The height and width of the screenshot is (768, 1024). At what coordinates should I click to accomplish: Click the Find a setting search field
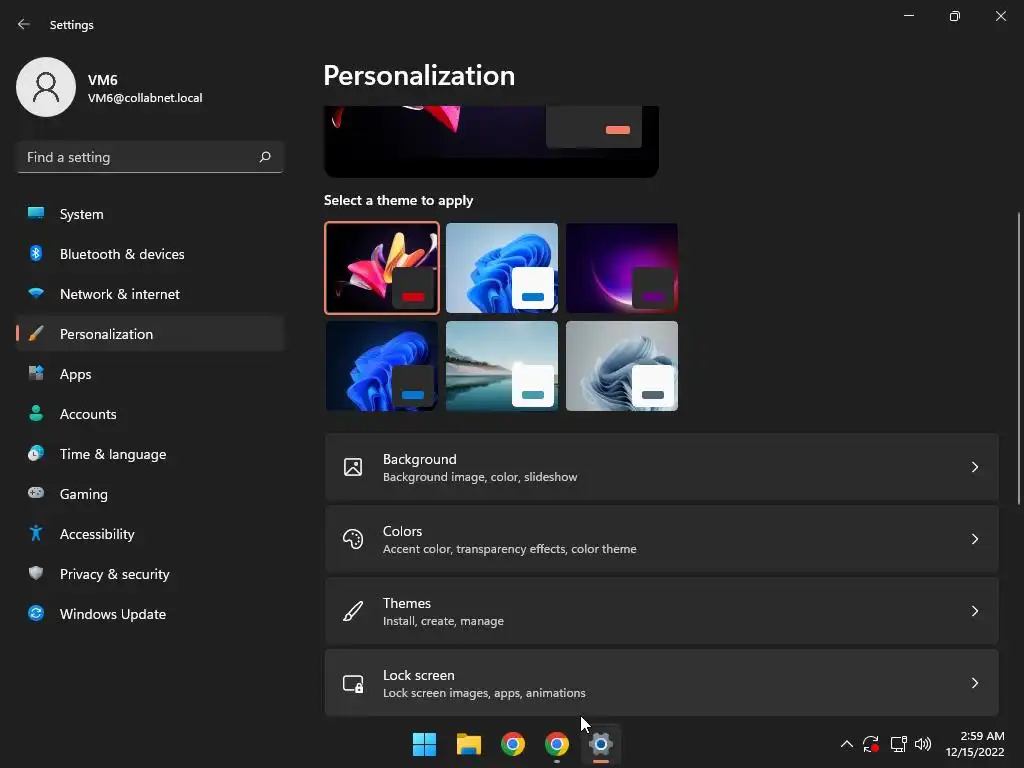150,157
